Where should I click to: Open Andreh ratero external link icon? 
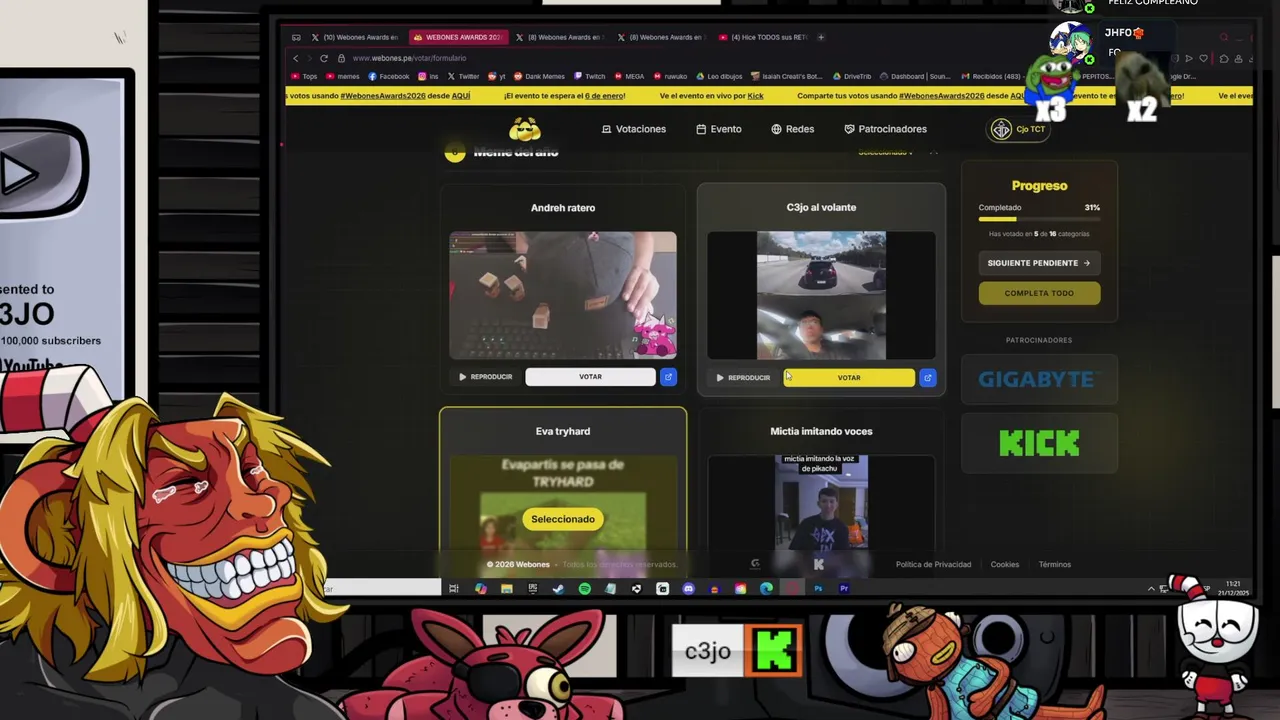coord(668,377)
